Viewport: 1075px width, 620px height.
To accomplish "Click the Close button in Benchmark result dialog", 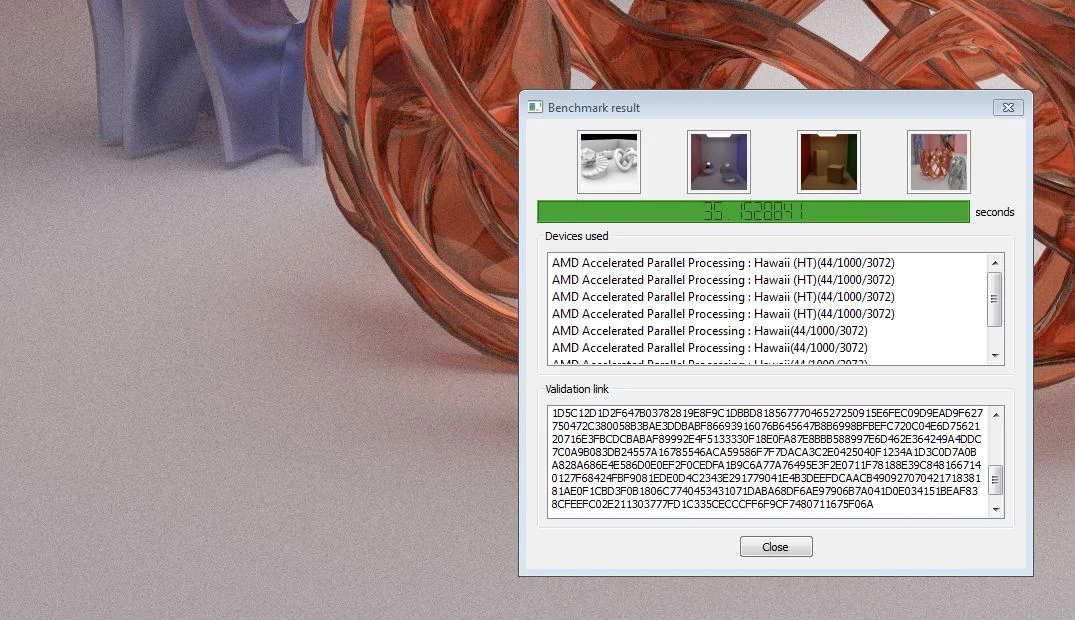I will pyautogui.click(x=776, y=547).
